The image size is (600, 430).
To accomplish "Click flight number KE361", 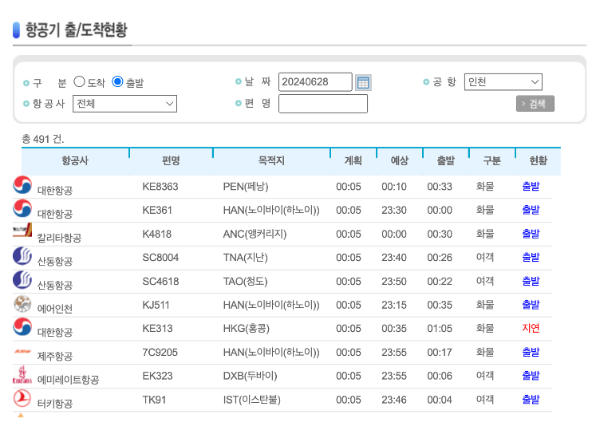I will [x=157, y=210].
